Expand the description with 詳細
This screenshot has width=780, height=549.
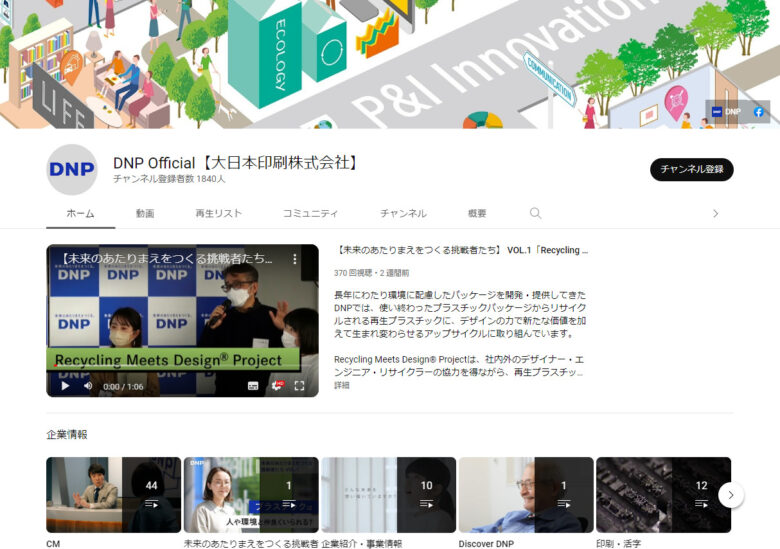pos(342,385)
